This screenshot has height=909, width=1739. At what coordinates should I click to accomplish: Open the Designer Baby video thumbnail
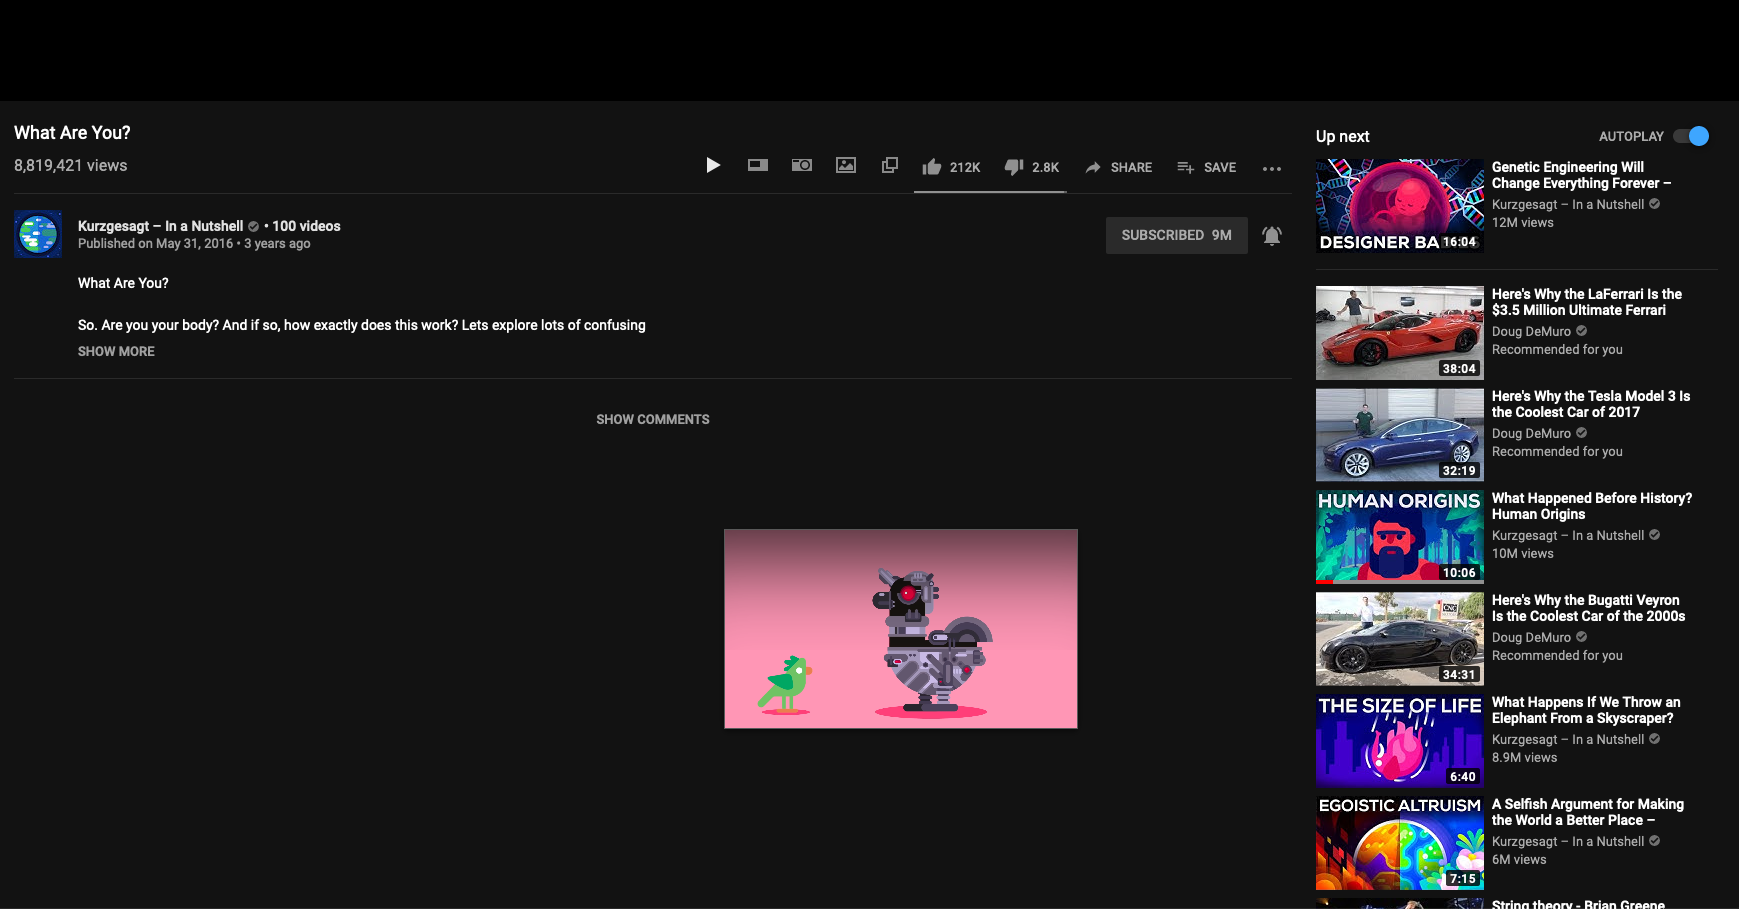[x=1399, y=205]
